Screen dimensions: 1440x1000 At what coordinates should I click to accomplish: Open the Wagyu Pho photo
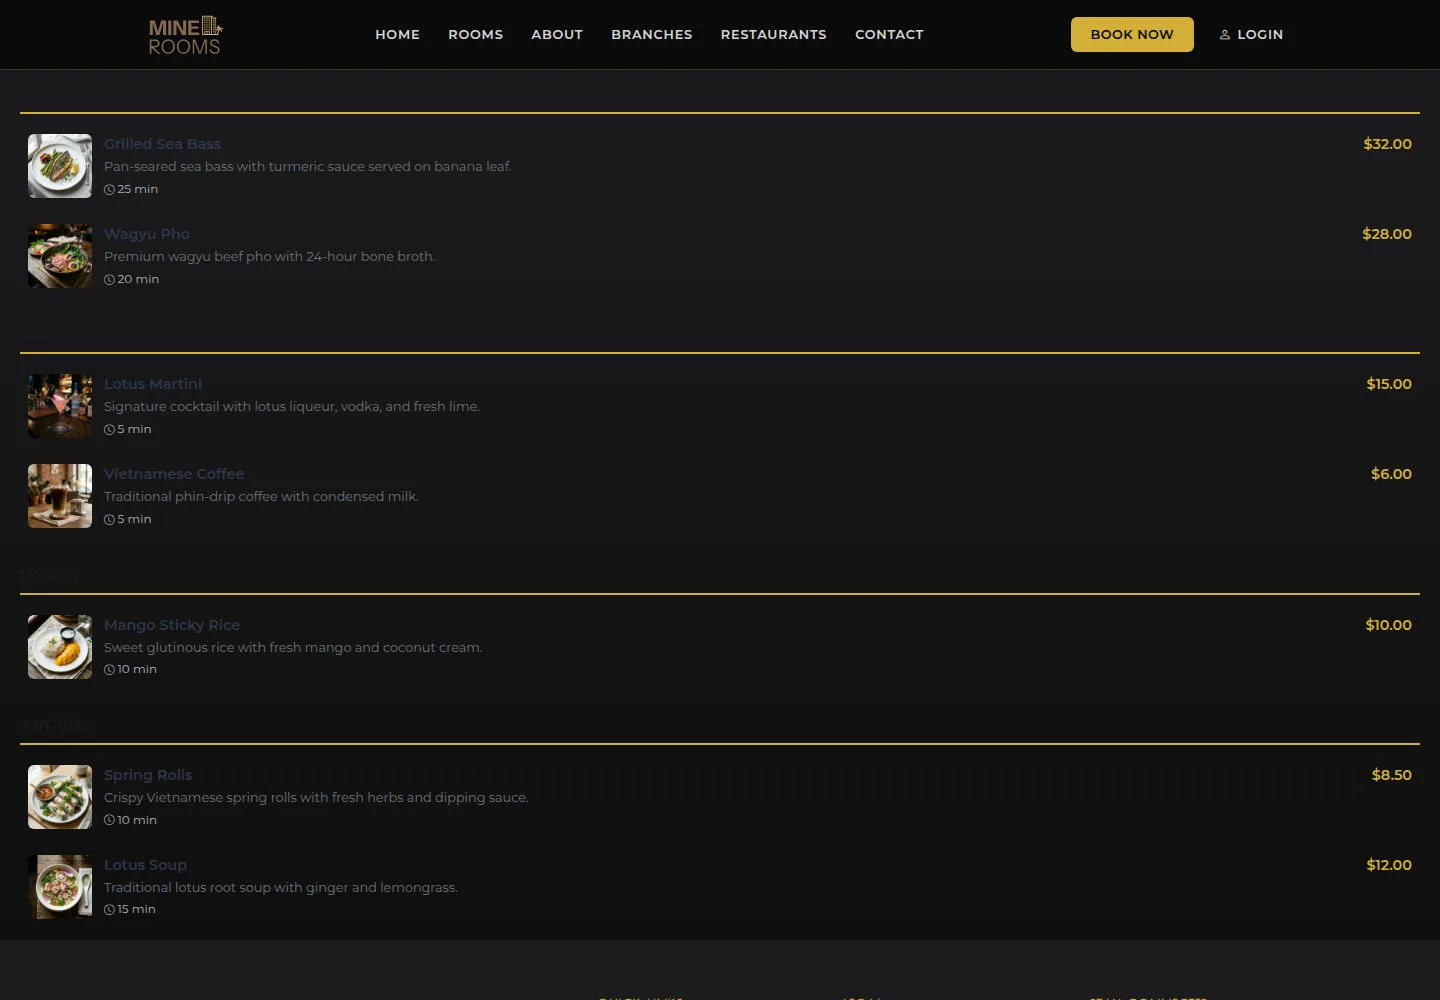click(60, 256)
